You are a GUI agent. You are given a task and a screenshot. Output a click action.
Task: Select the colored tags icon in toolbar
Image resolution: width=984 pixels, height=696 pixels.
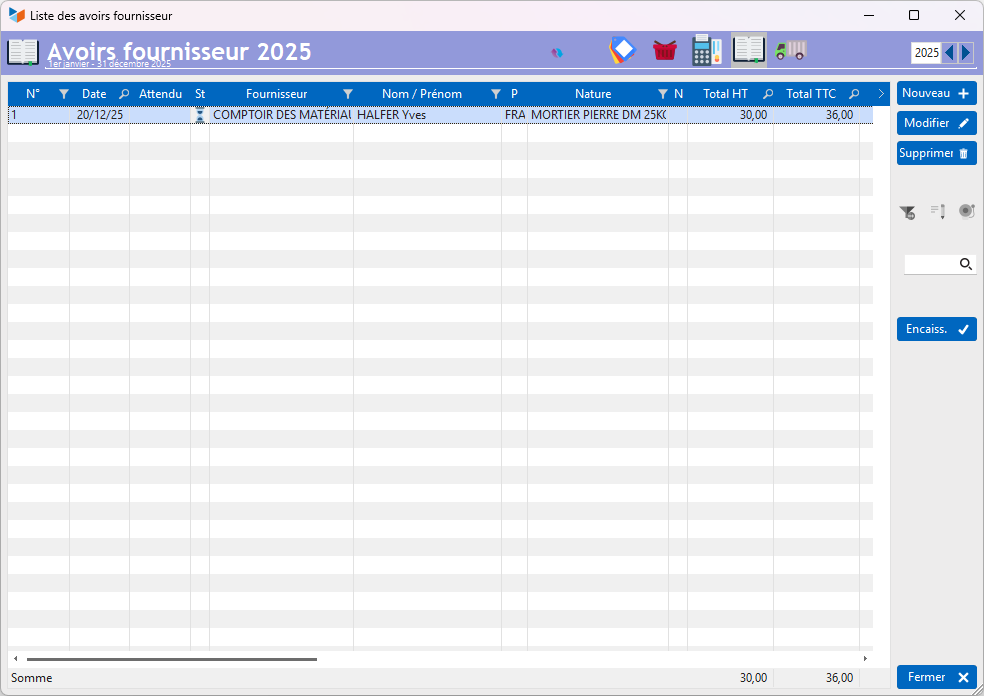tap(622, 50)
